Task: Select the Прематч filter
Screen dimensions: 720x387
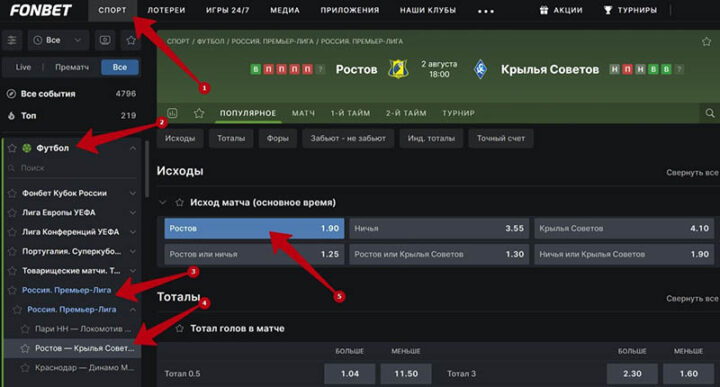Action: [x=72, y=67]
